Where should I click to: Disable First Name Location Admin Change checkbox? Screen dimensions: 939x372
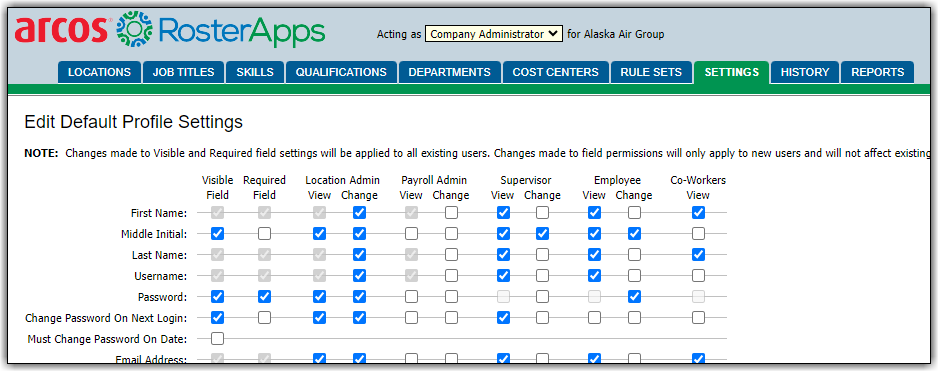(x=359, y=213)
